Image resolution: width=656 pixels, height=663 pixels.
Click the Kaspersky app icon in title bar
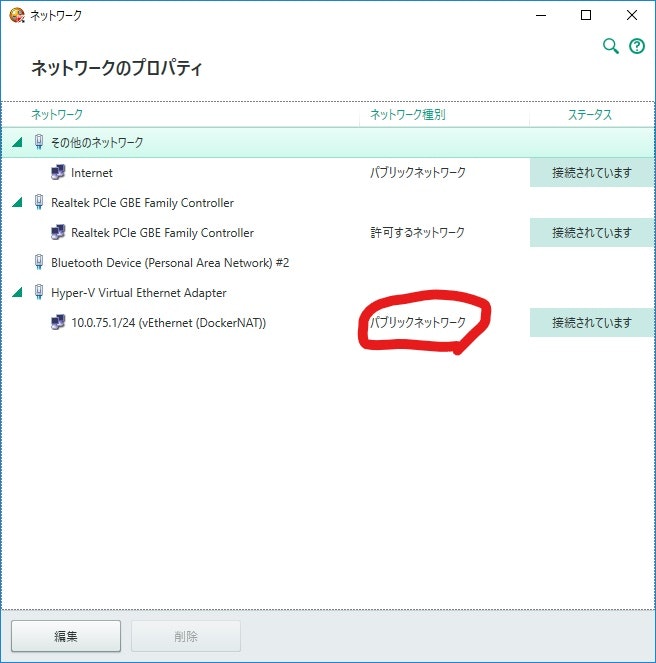pos(17,15)
